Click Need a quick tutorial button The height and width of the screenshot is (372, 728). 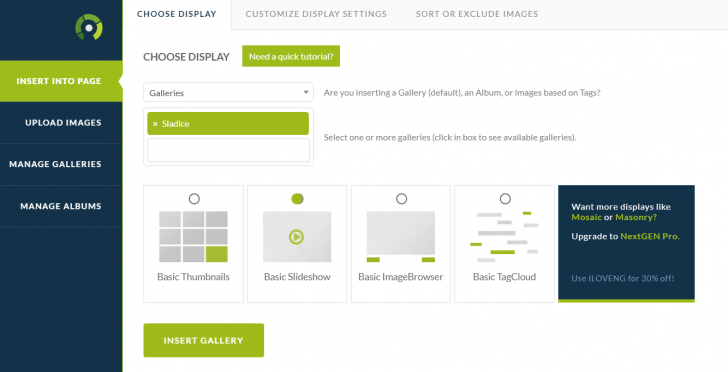291,57
